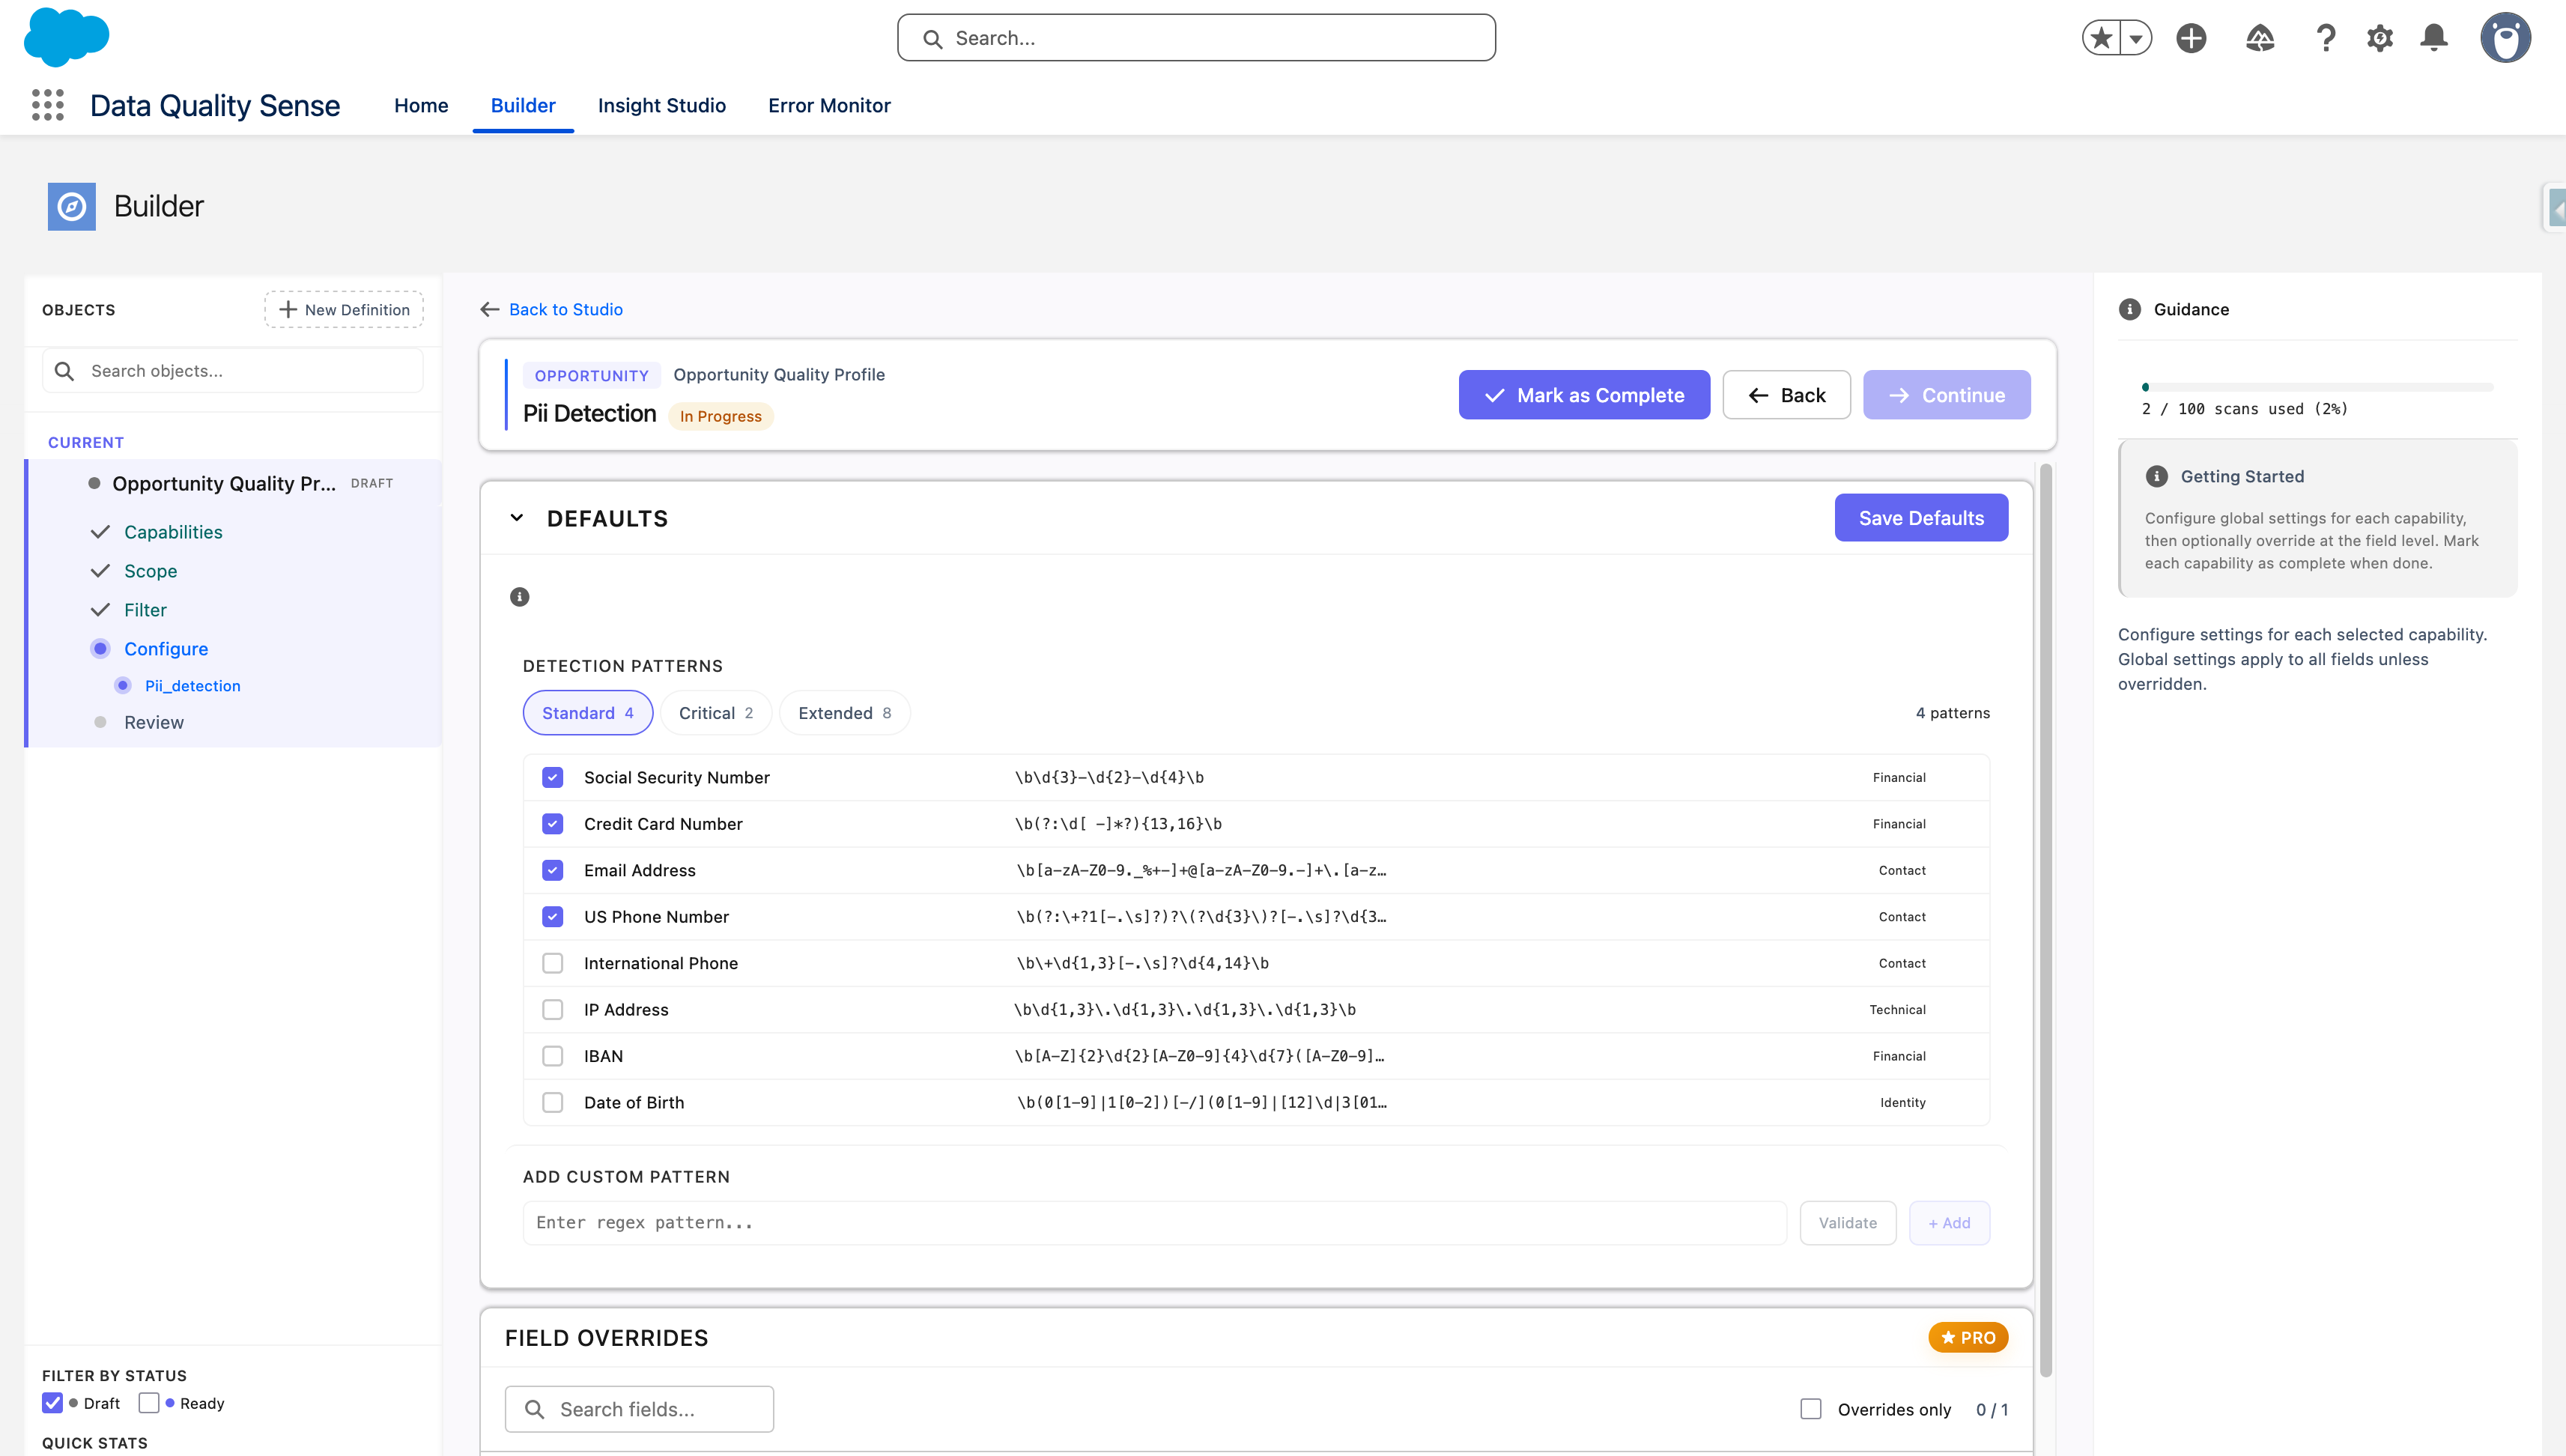Open the Insight Studio tab
The width and height of the screenshot is (2566, 1456).
[662, 105]
